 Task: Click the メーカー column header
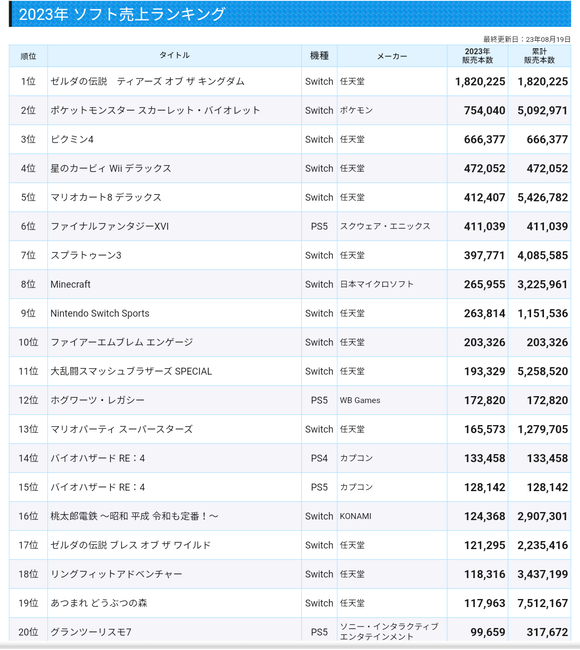[392, 56]
